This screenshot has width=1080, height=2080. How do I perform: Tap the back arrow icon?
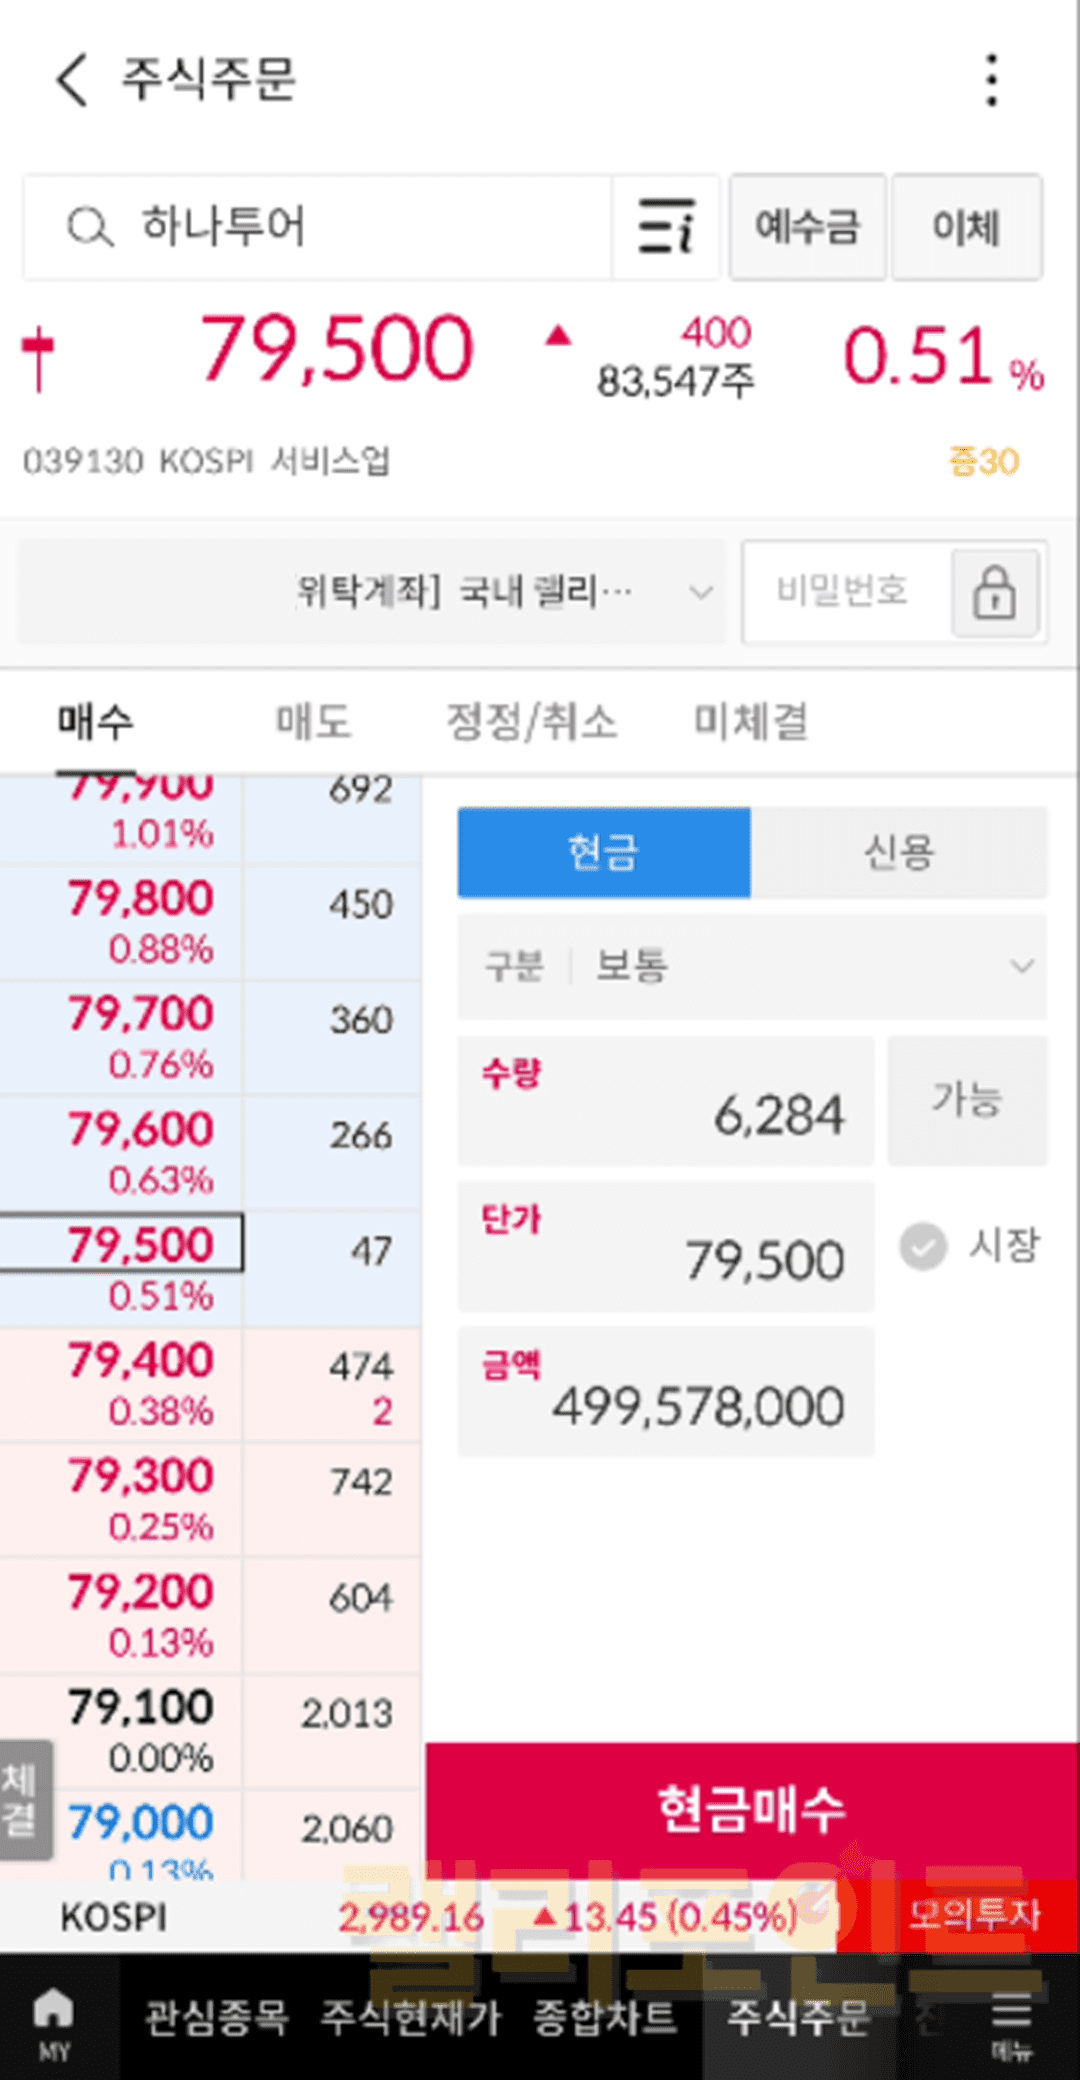[72, 80]
